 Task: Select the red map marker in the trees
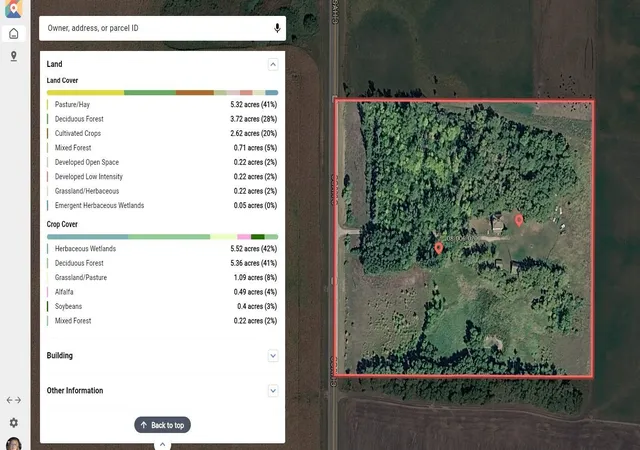pyautogui.click(x=438, y=248)
